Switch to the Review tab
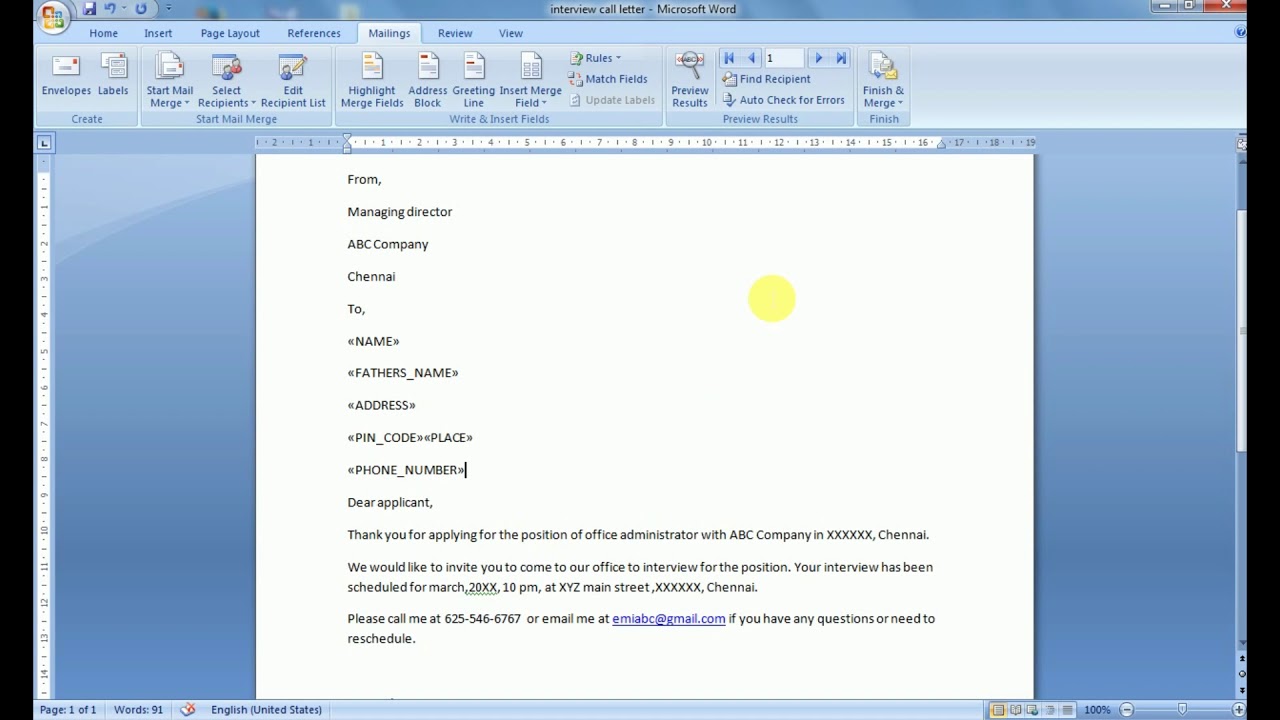The image size is (1280, 720). click(455, 33)
